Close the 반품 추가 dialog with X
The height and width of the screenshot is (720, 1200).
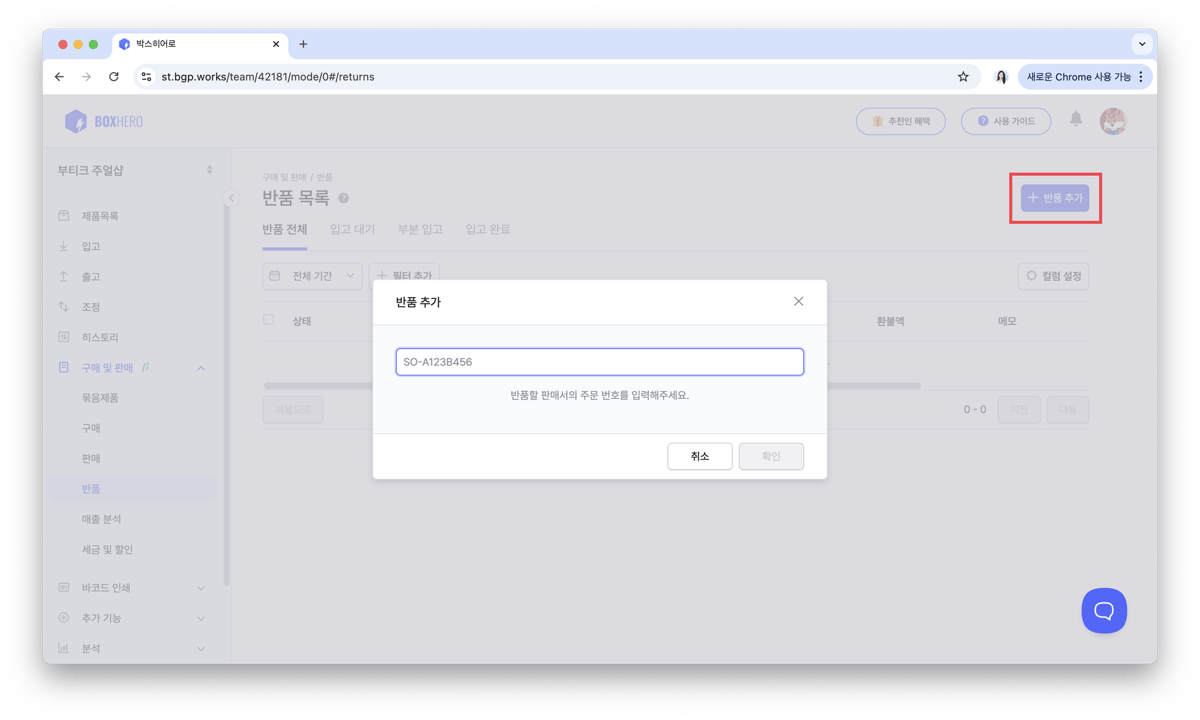pyautogui.click(x=798, y=301)
